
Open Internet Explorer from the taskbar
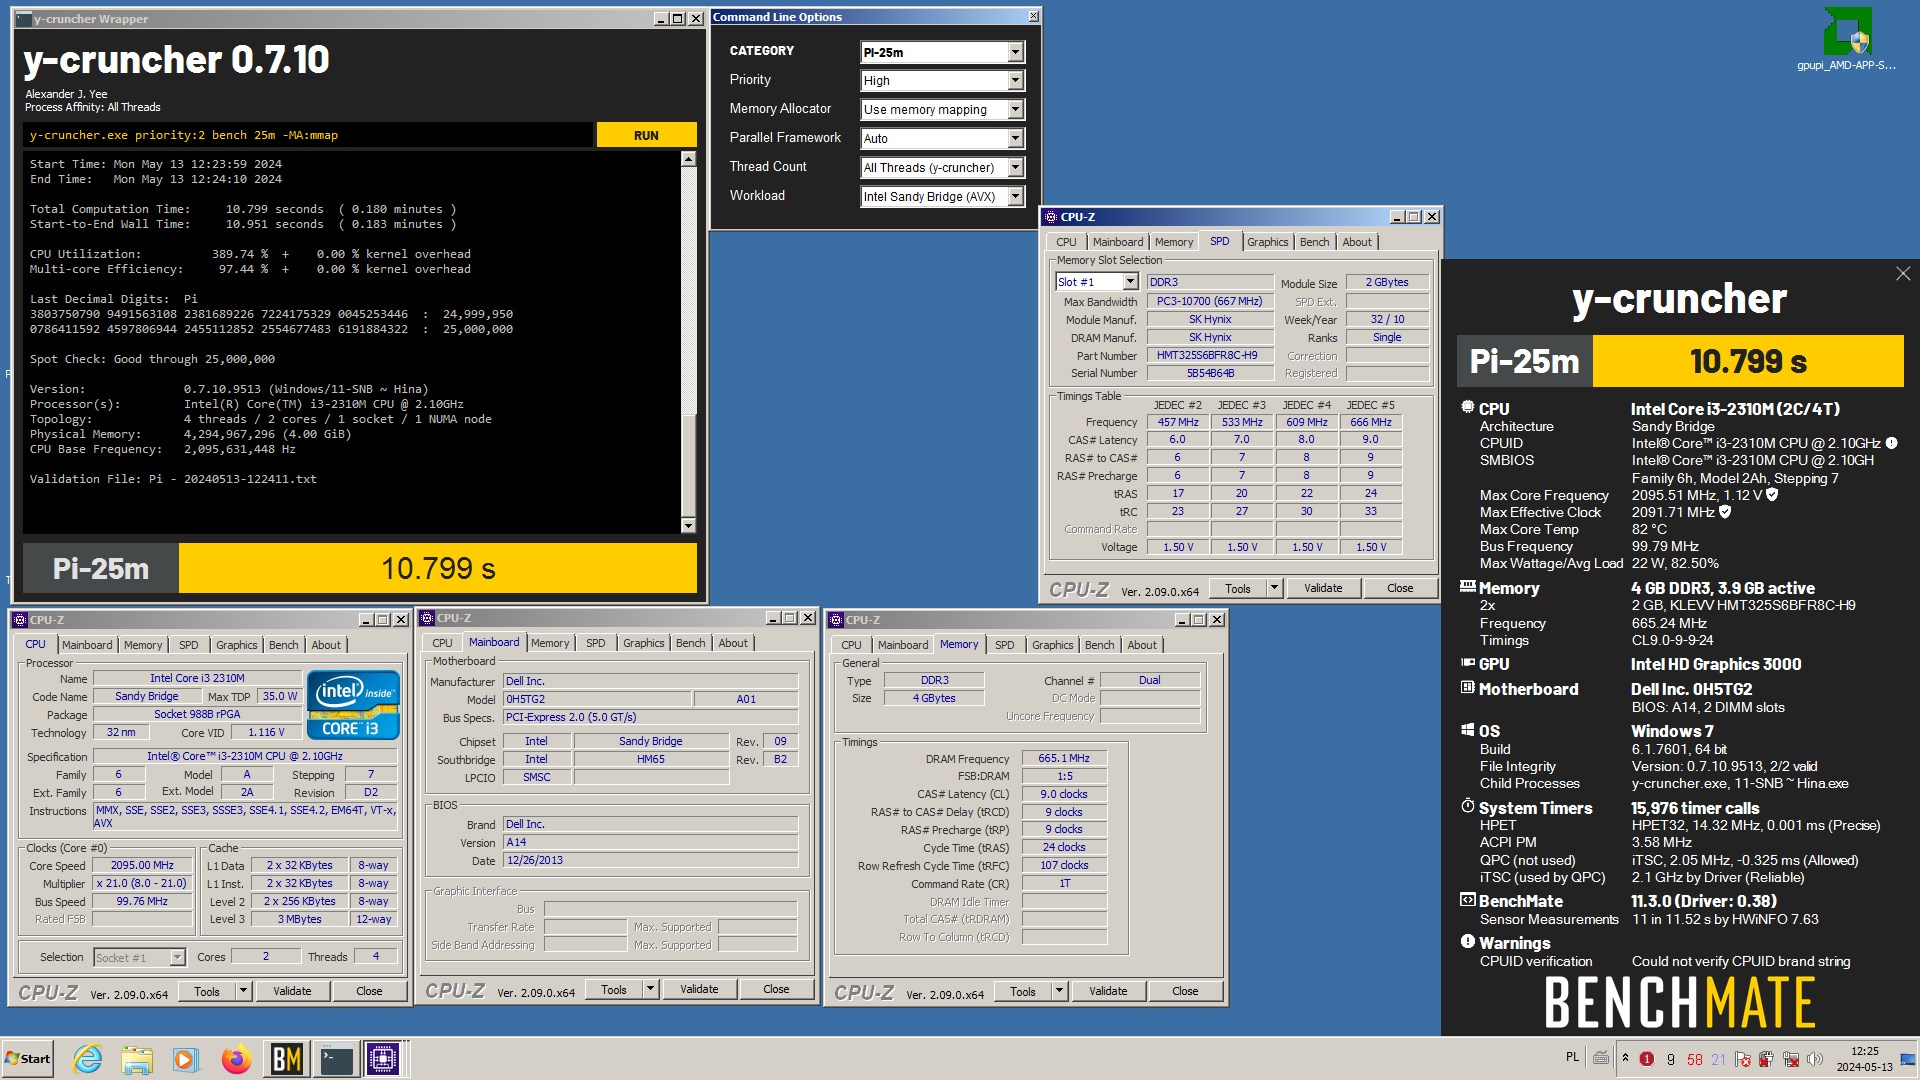(88, 1059)
